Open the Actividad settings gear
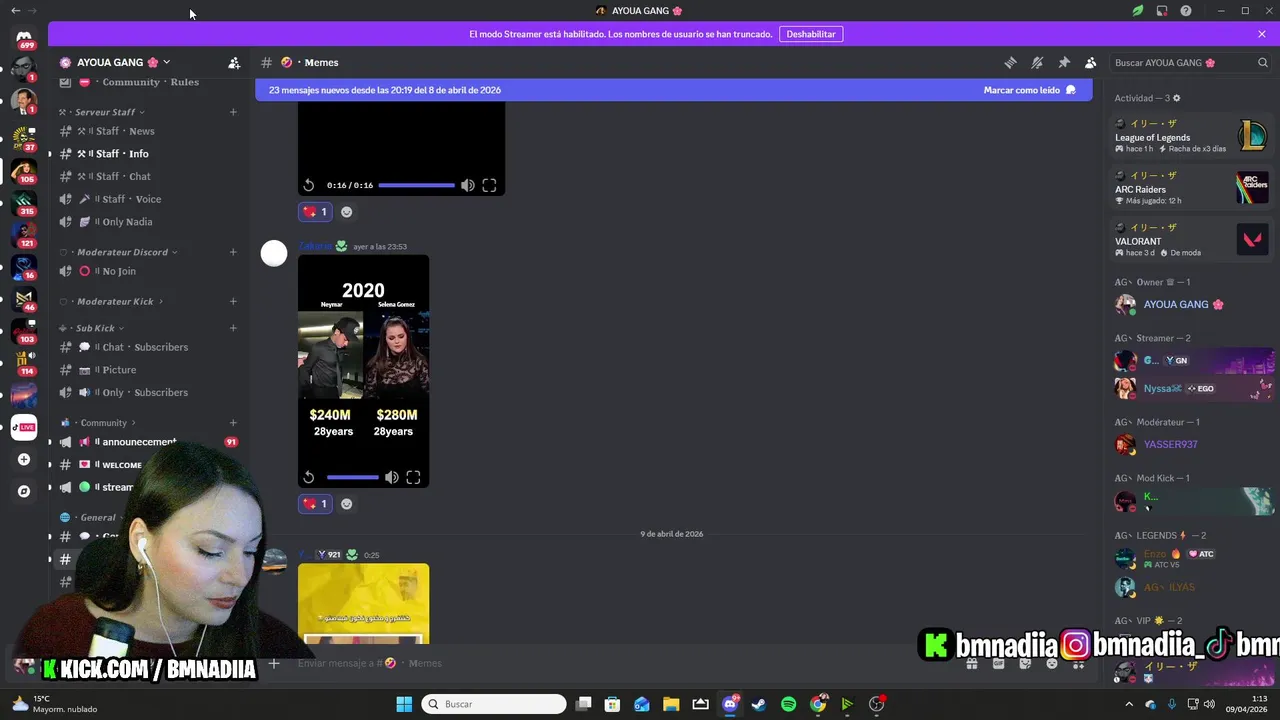The image size is (1280, 720). pos(1176,98)
